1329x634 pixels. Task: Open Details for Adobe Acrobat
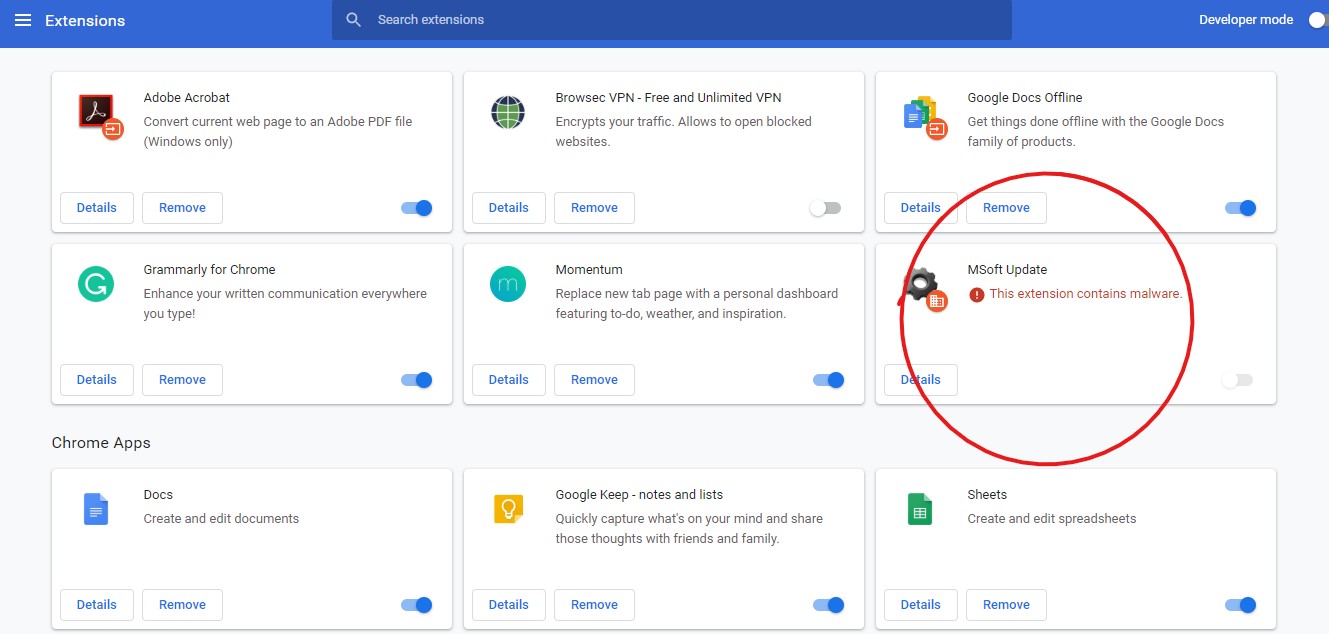(97, 208)
